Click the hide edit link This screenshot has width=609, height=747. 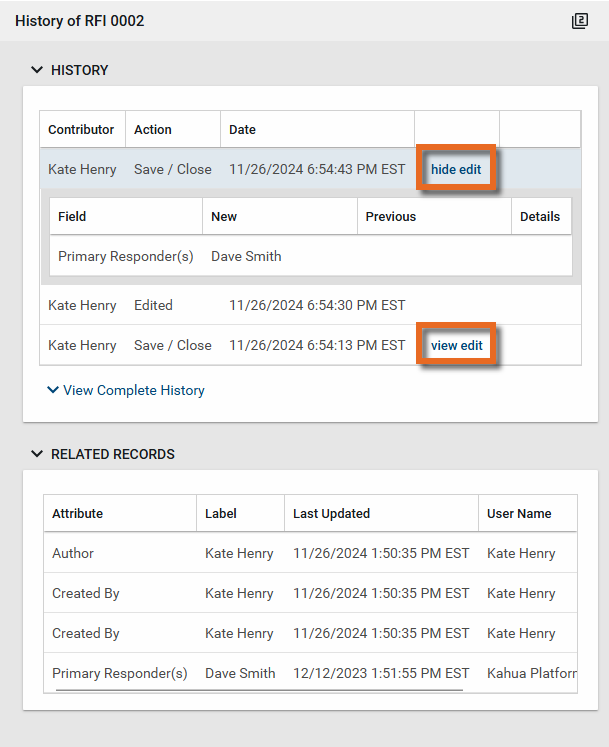pos(456,170)
